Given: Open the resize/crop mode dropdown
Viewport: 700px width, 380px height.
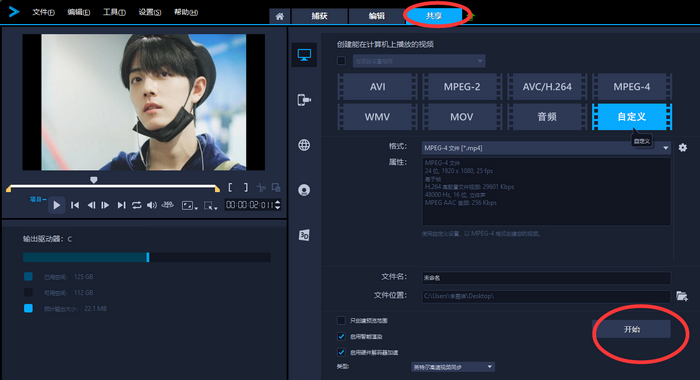Looking at the screenshot, I should 210,205.
